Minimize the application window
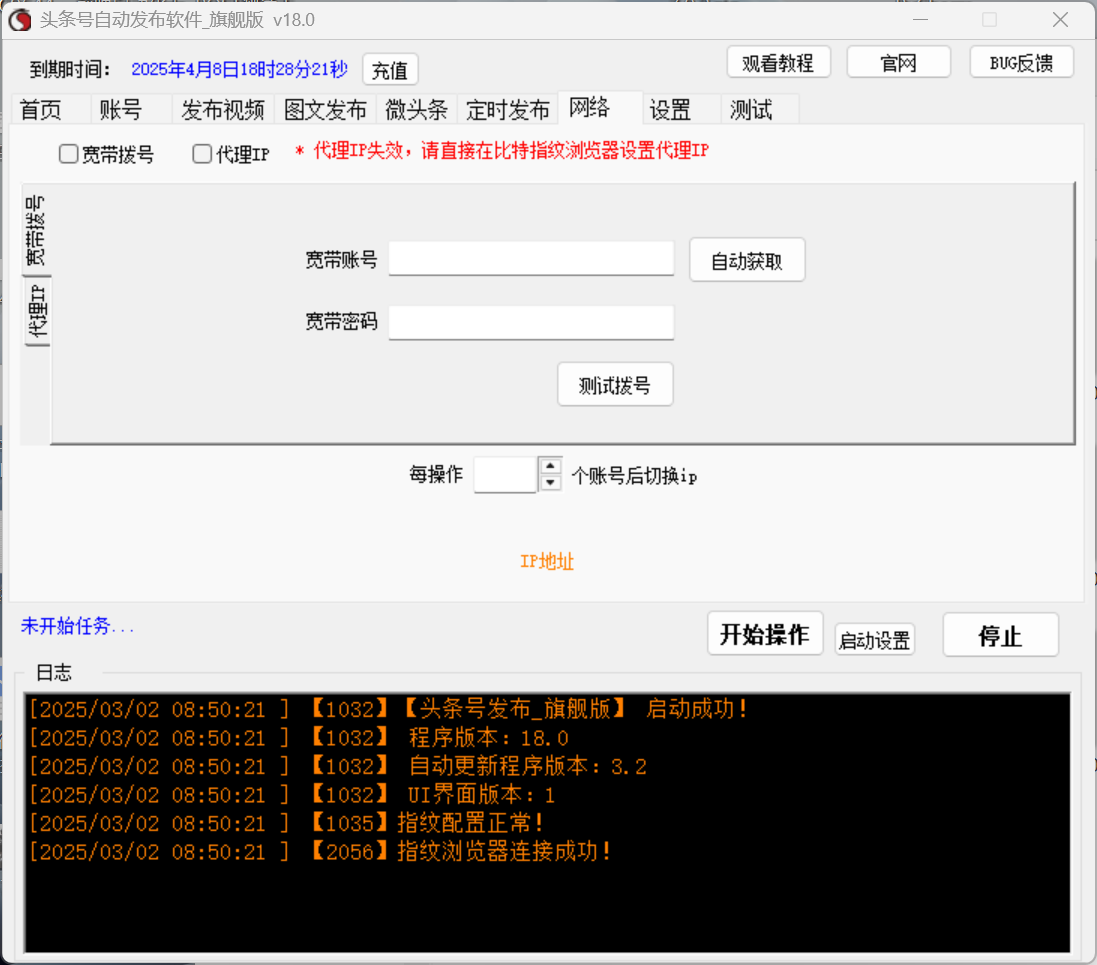This screenshot has height=965, width=1097. point(921,20)
